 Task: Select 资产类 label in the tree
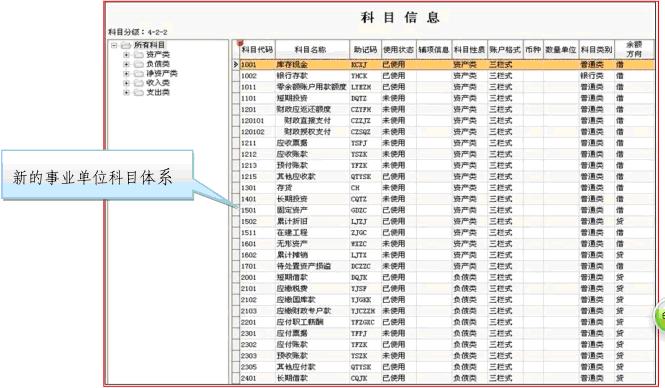coord(158,55)
